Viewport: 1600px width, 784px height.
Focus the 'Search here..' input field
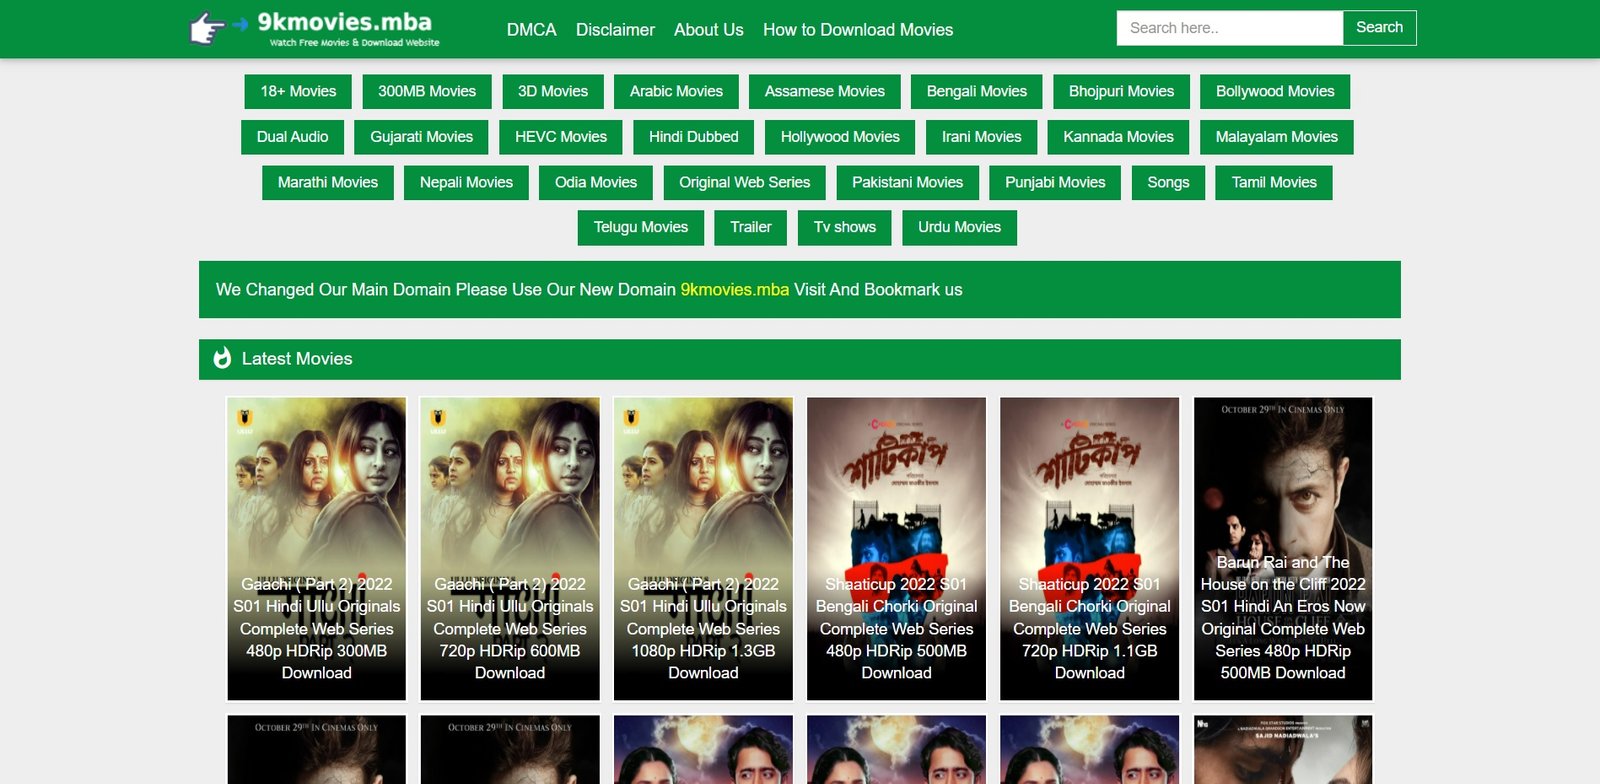tap(1229, 28)
